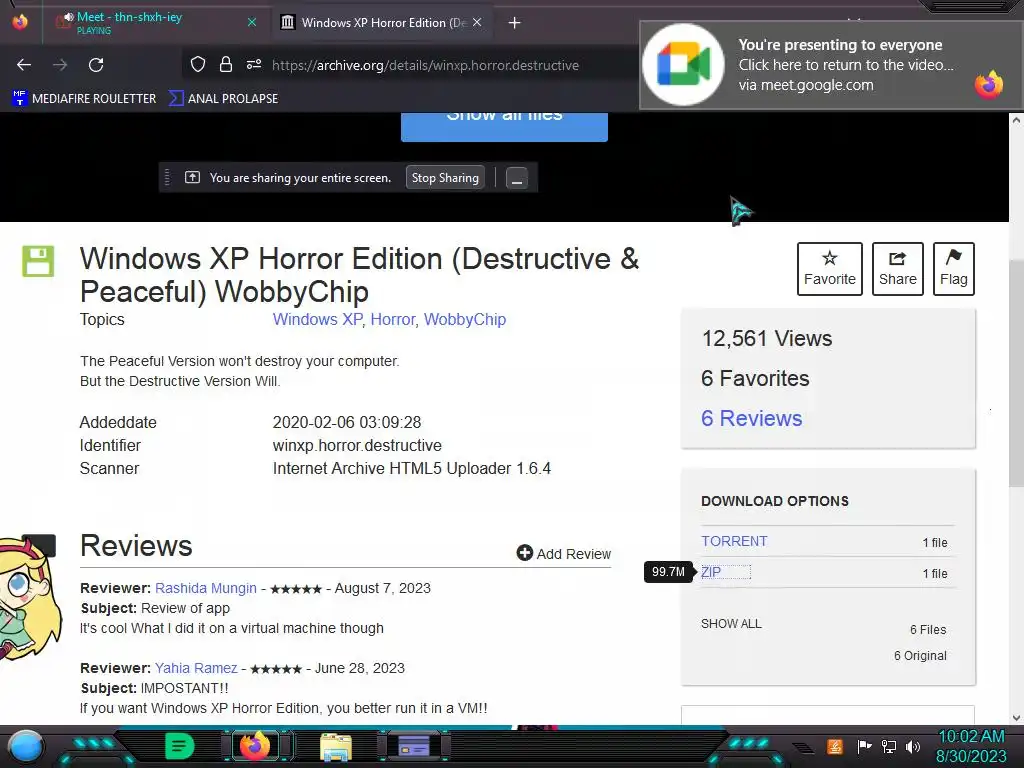Open the green notes app in taskbar

click(x=179, y=746)
